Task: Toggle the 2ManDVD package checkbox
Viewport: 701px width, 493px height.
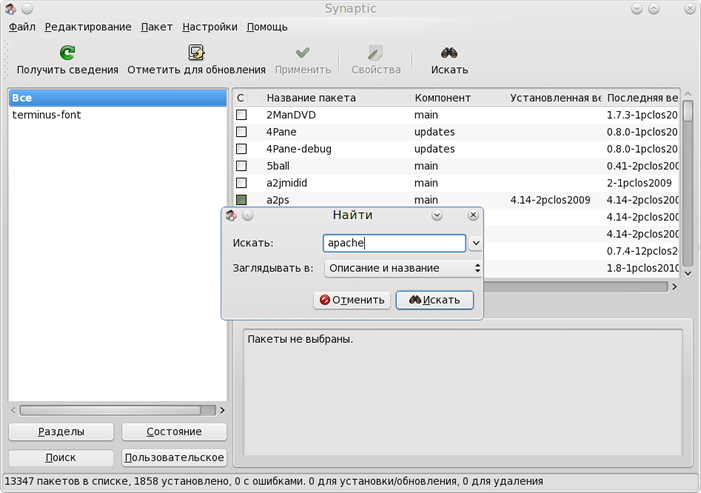Action: (x=241, y=115)
